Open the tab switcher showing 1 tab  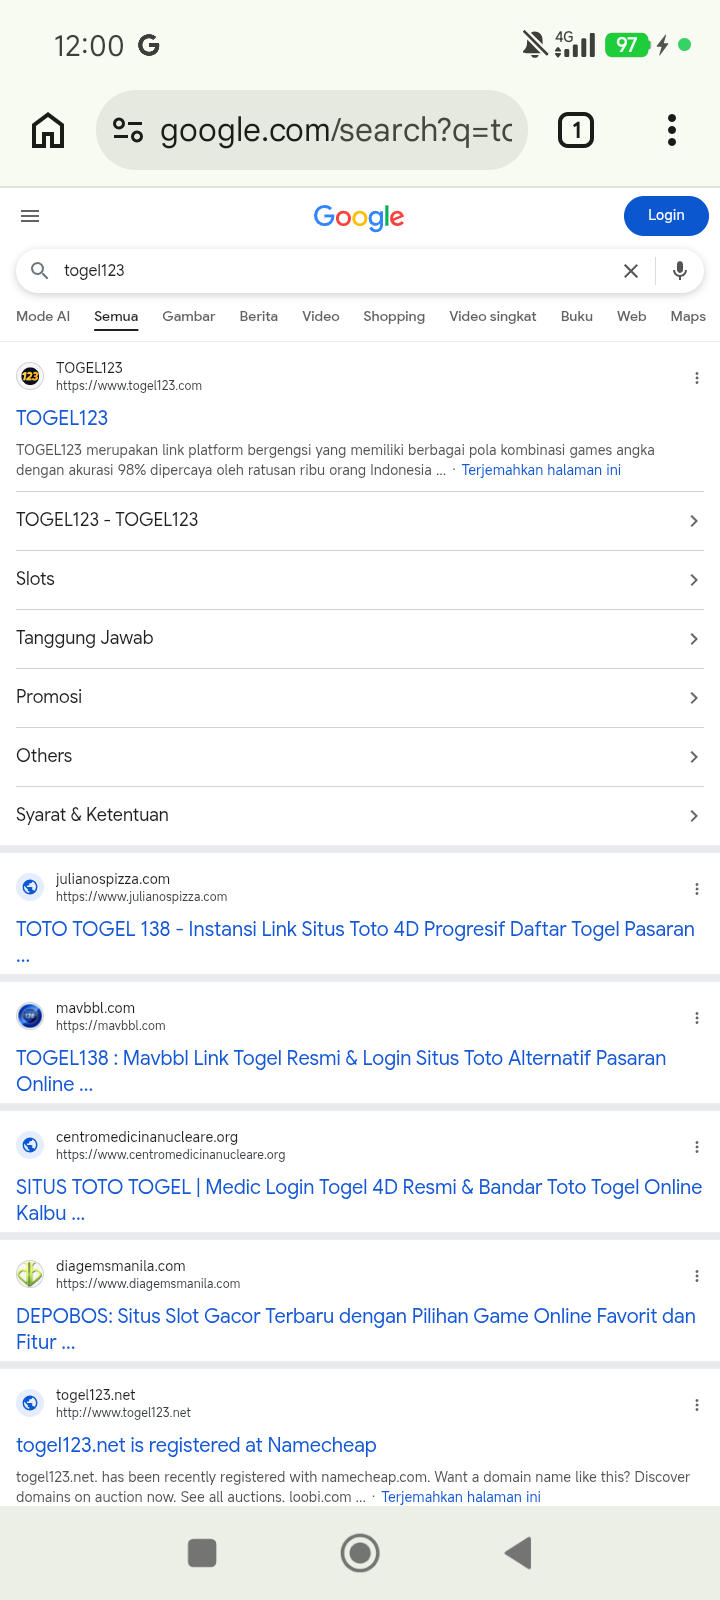[575, 130]
